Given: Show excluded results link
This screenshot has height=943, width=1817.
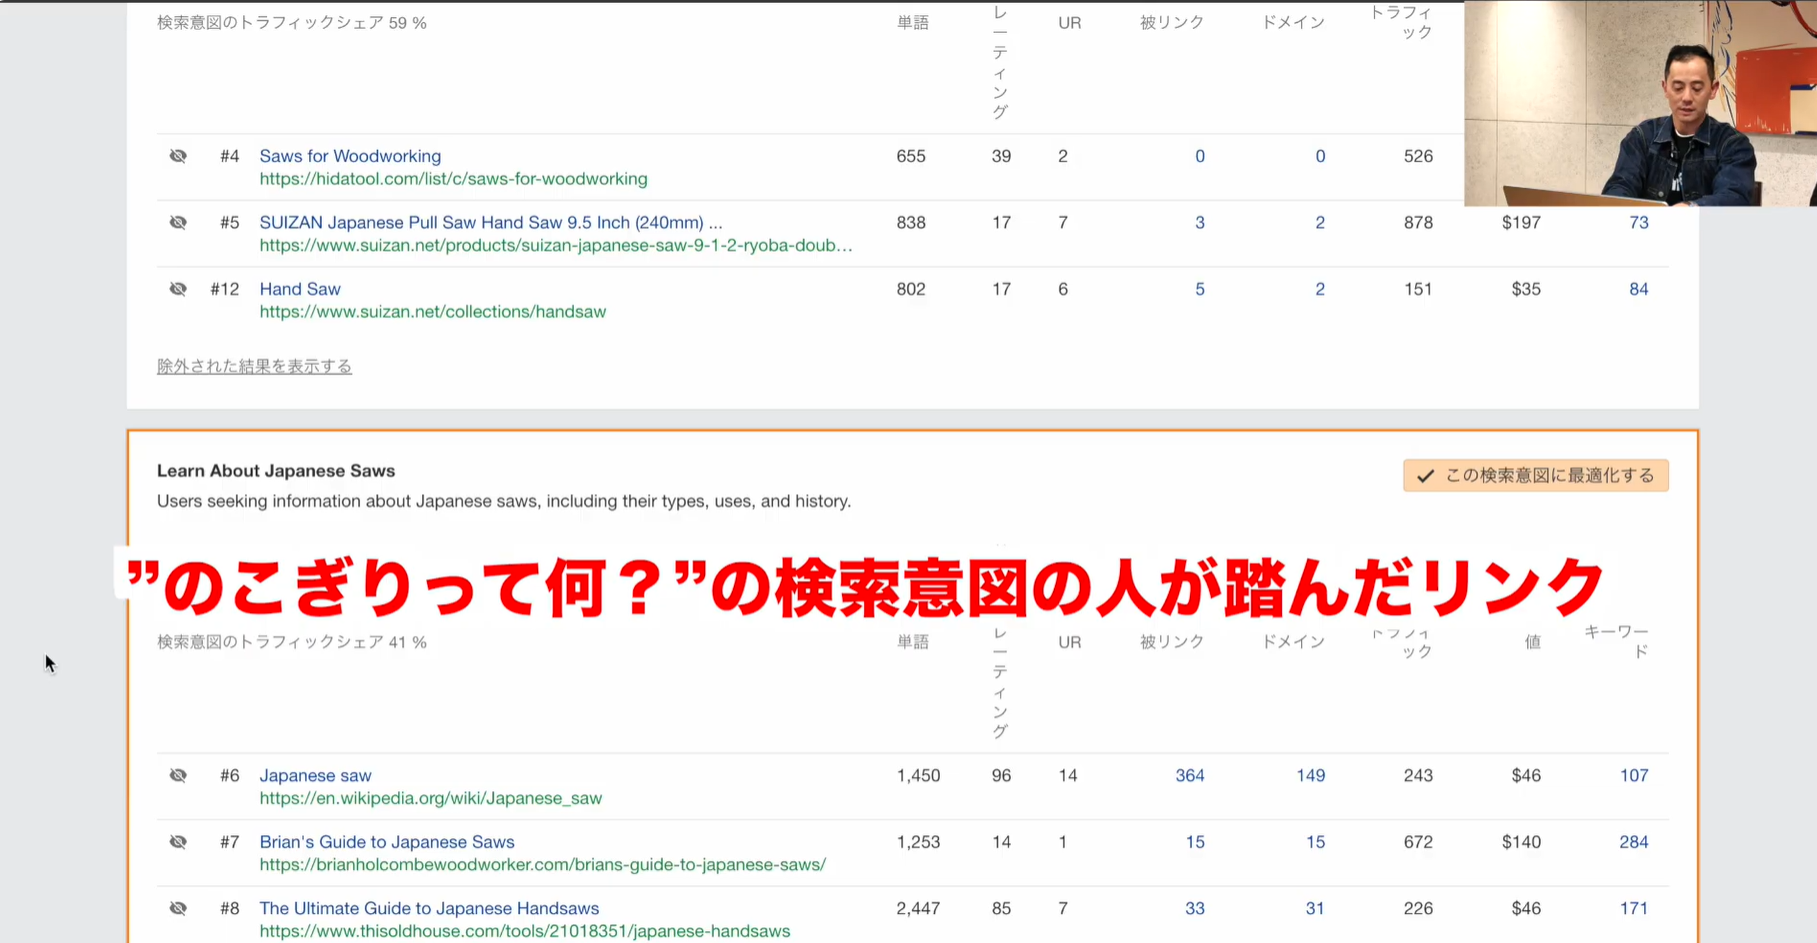Looking at the screenshot, I should click(254, 366).
